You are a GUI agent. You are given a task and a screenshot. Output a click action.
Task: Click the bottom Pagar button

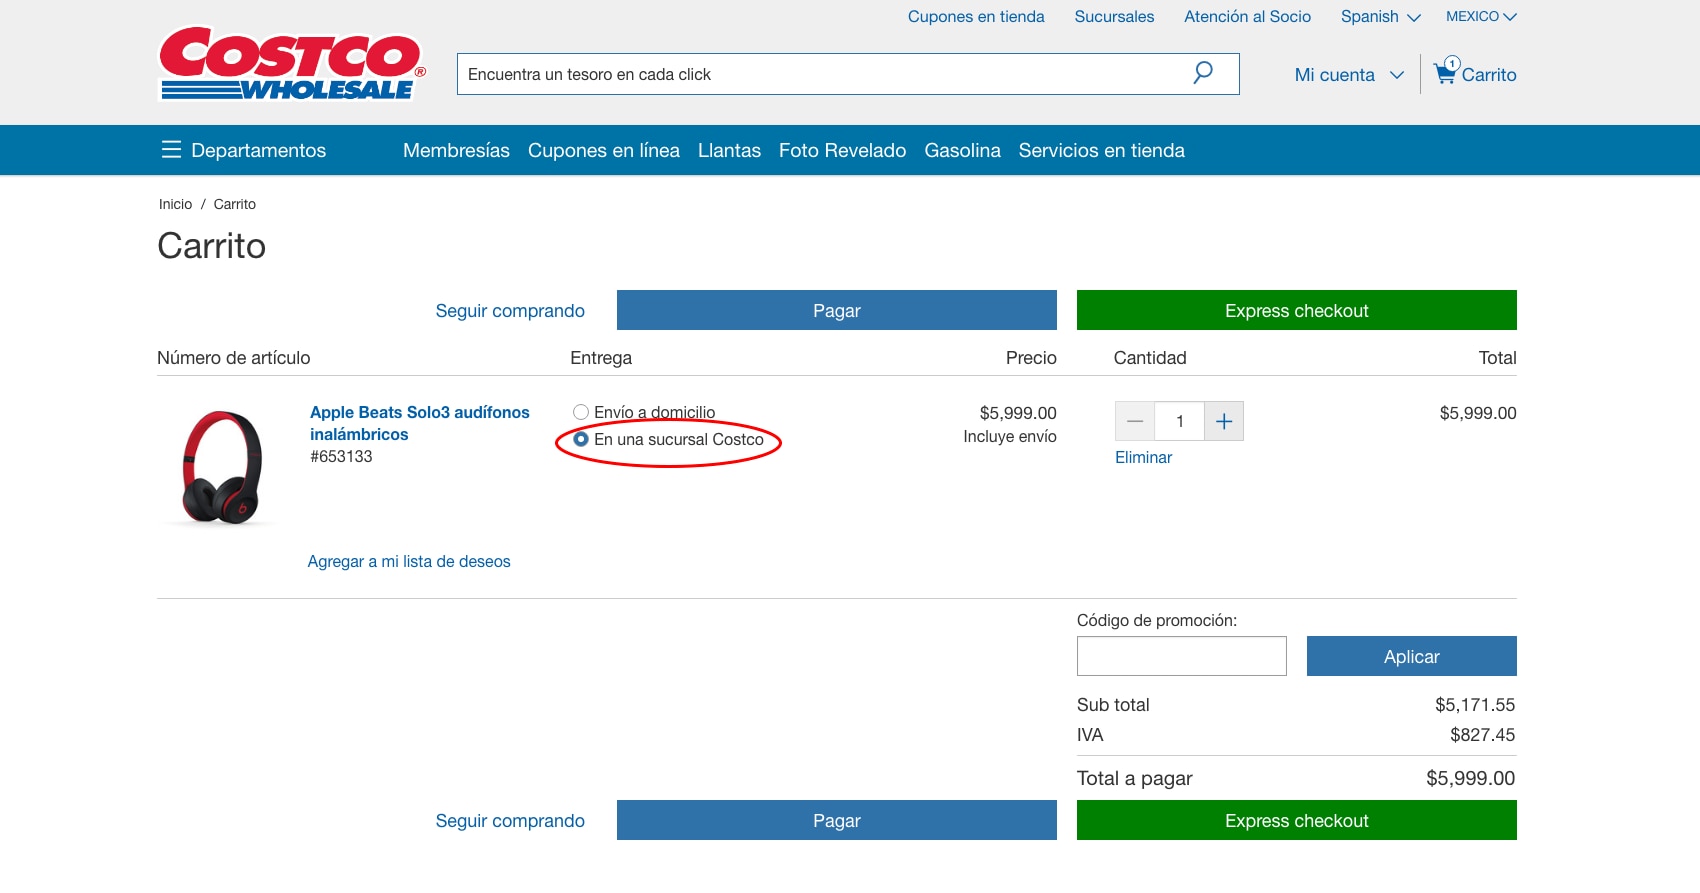point(837,820)
